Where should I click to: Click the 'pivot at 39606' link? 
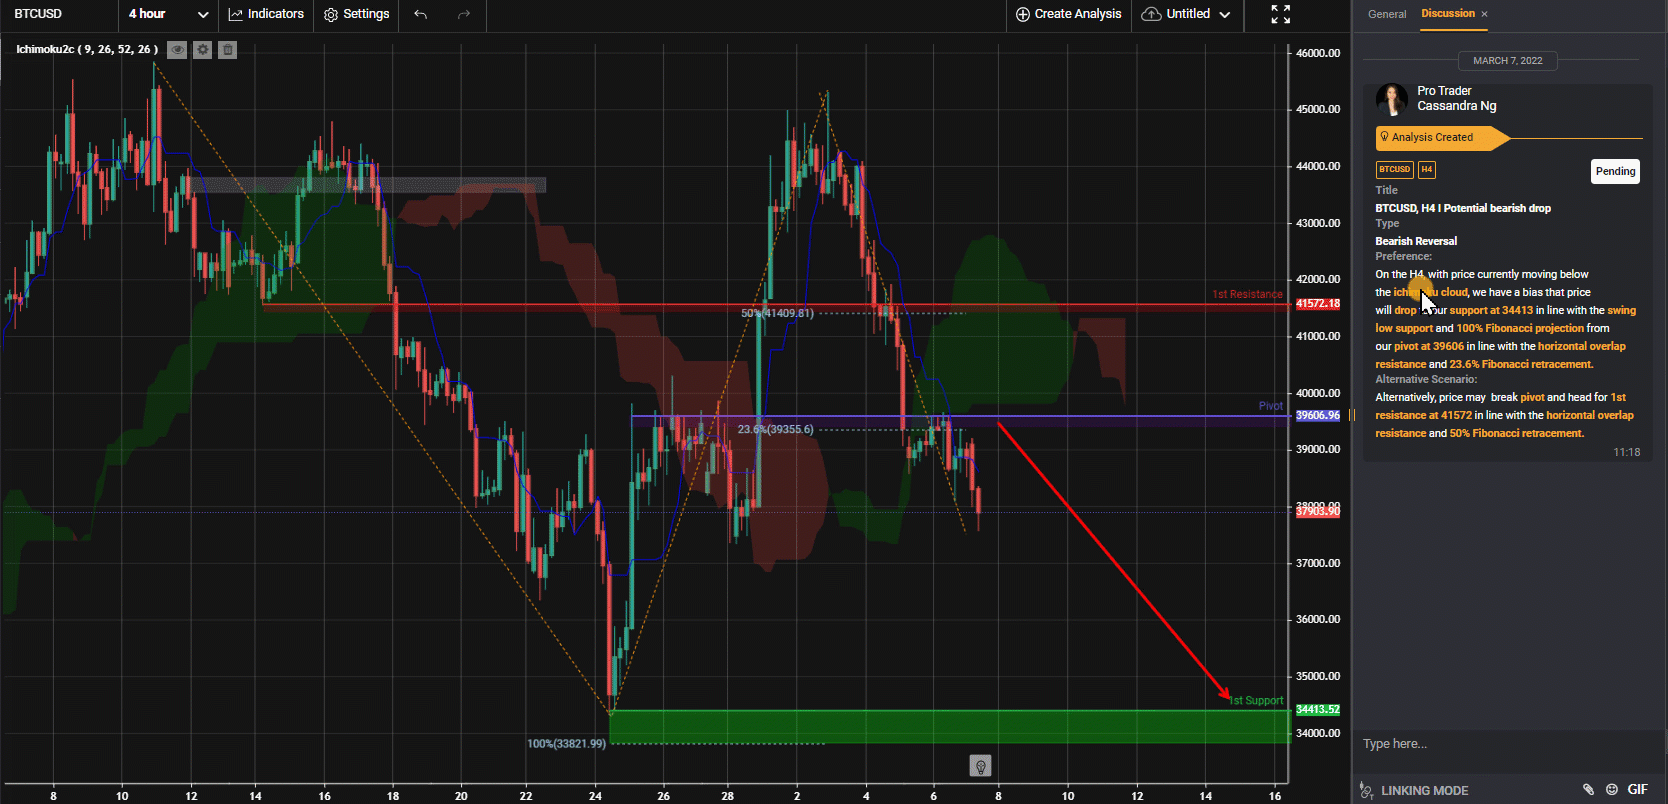click(x=1429, y=346)
